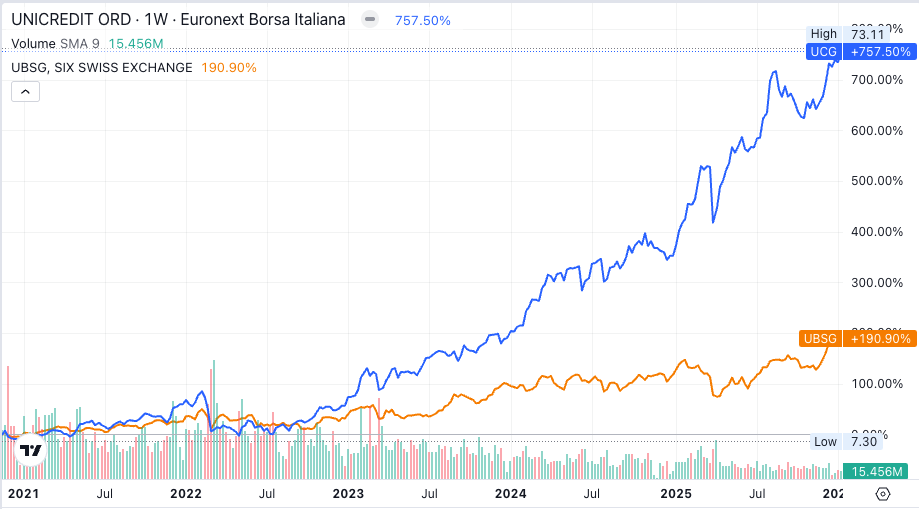Click the 2025 marker on time axis
Image resolution: width=919 pixels, height=509 pixels.
pyautogui.click(x=677, y=493)
